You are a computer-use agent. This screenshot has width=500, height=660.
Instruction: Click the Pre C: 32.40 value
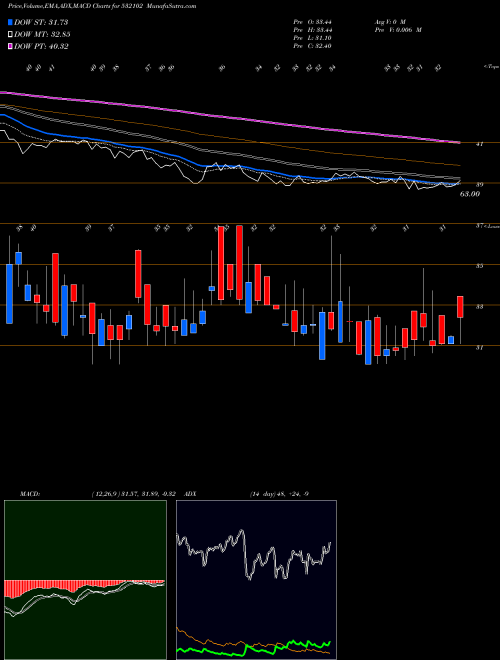[313, 46]
